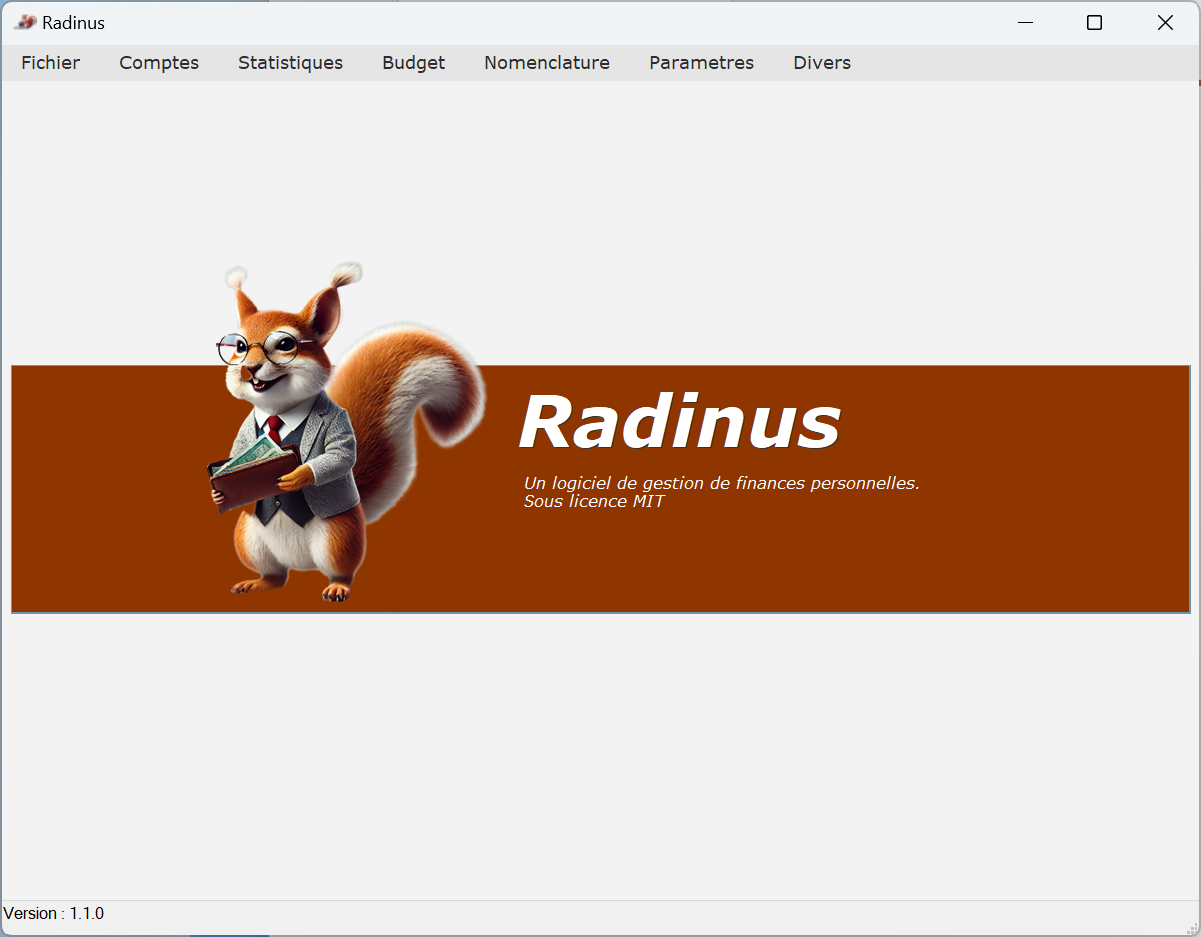
Task: Open the Budget menu
Action: pos(413,62)
